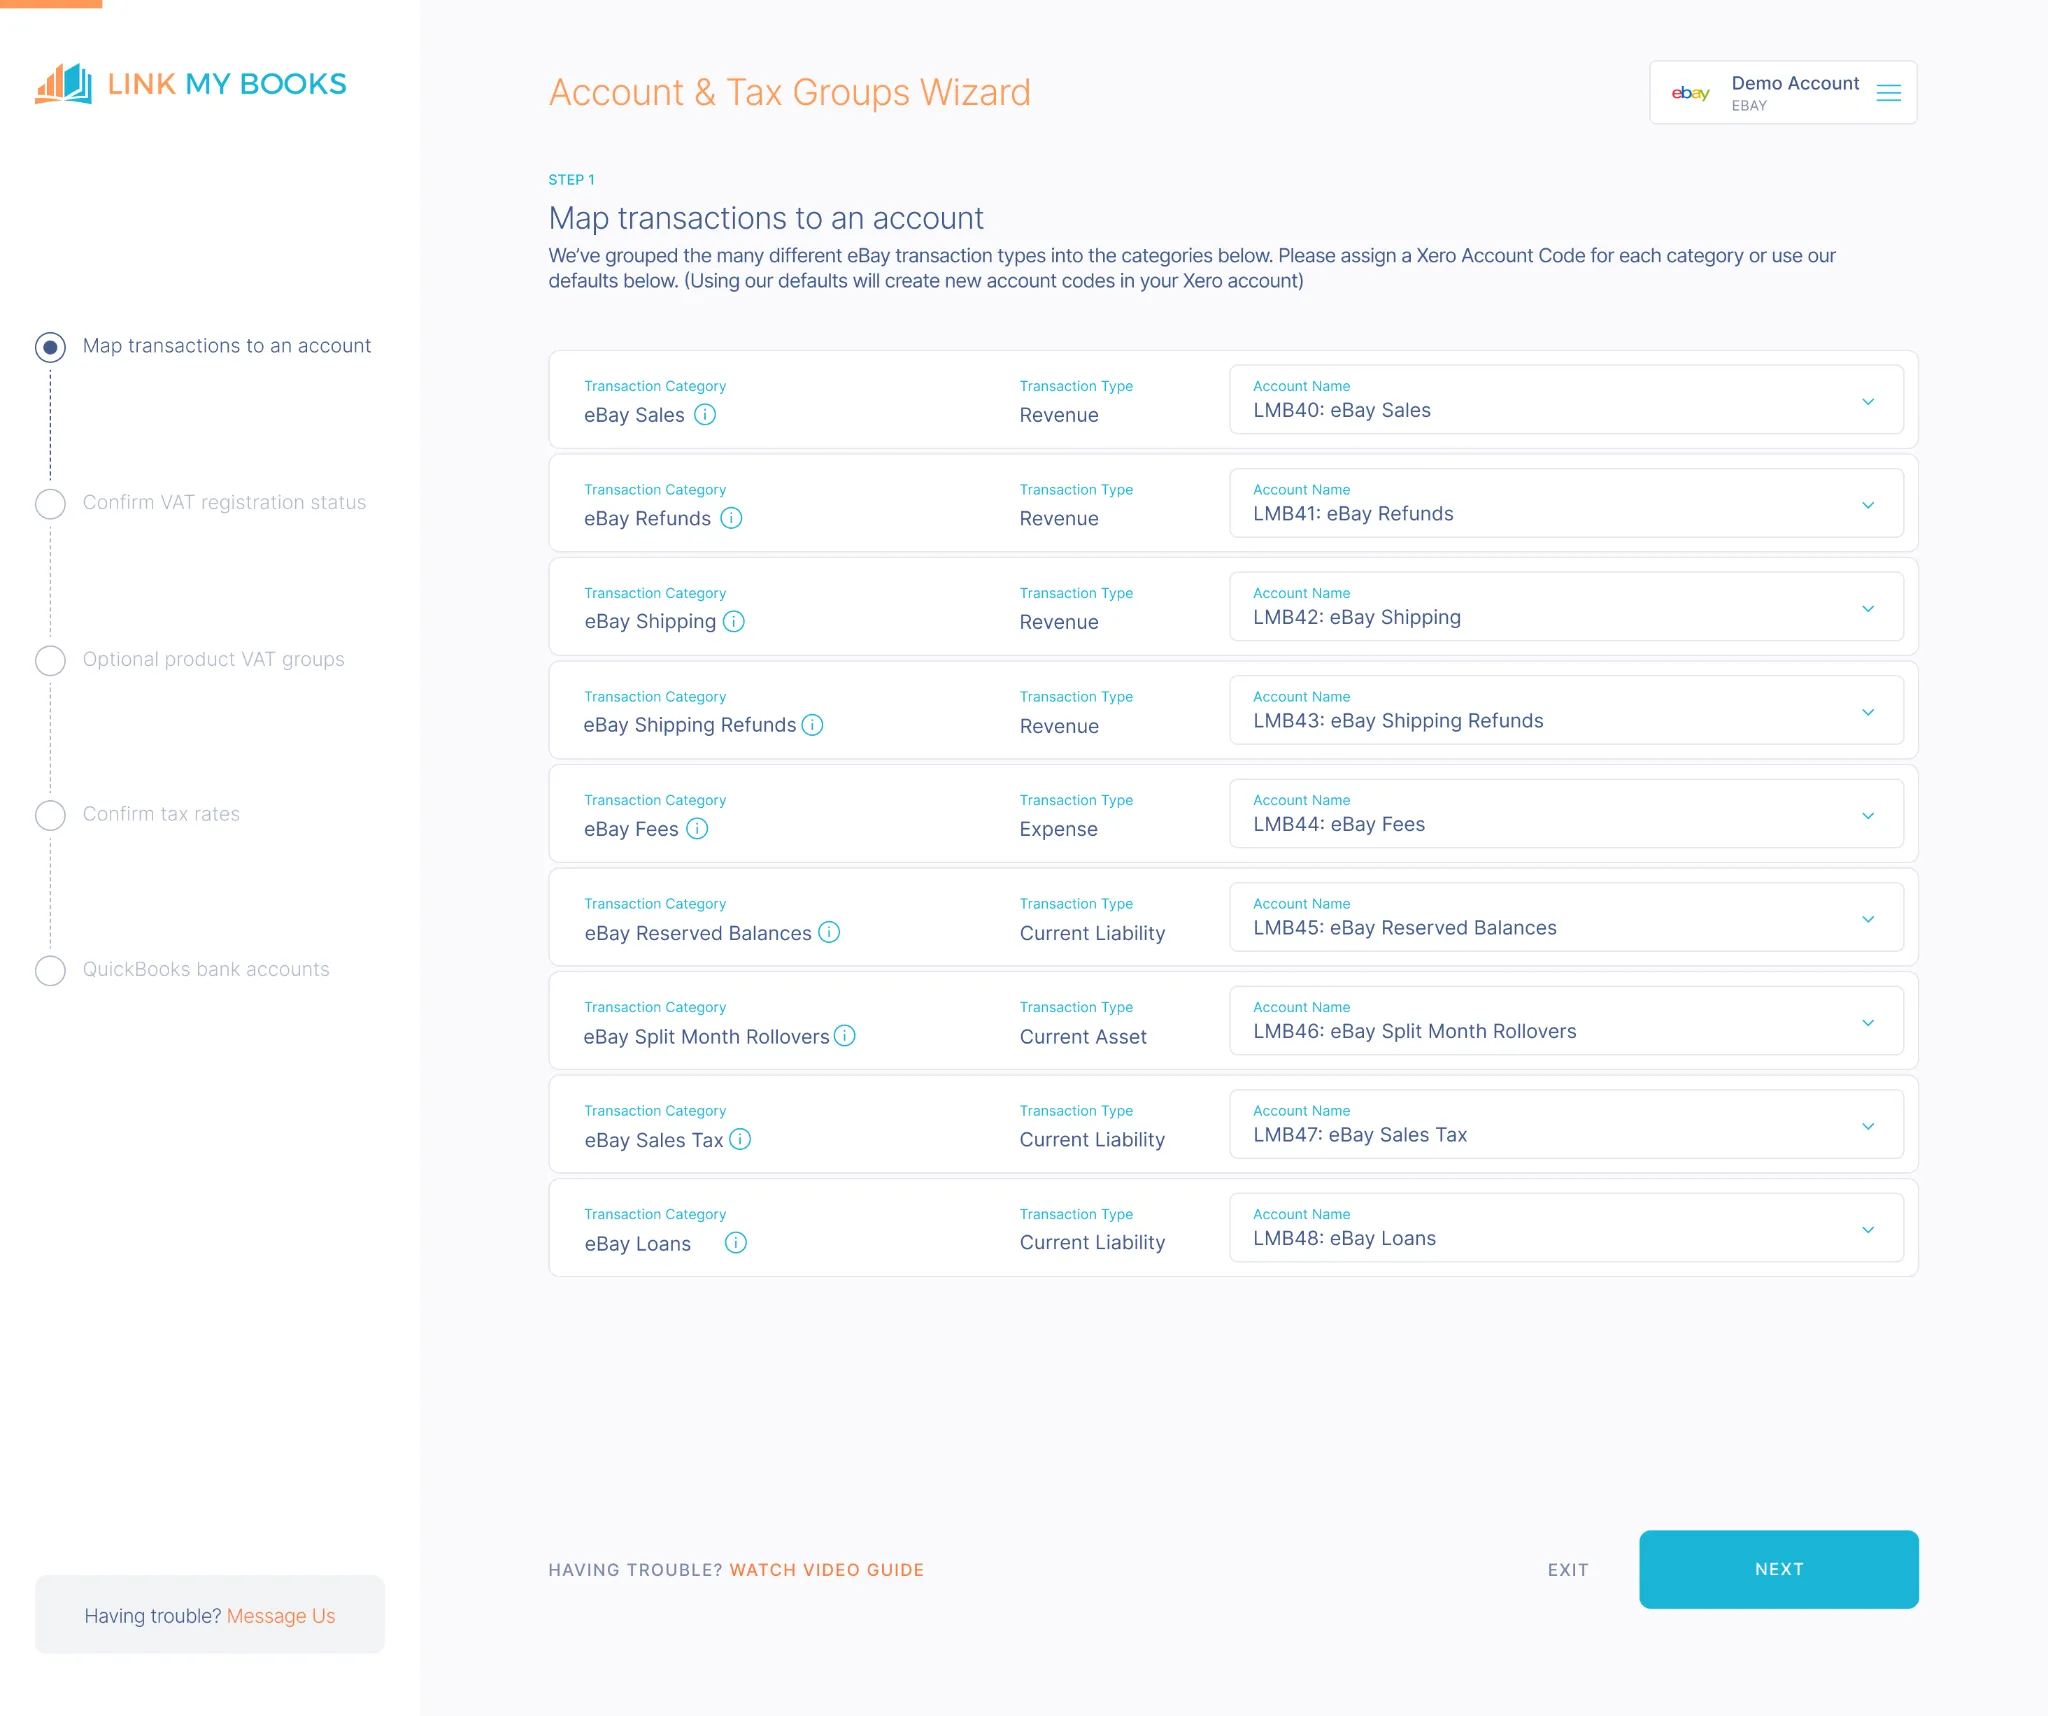The width and height of the screenshot is (2048, 1716).
Task: Click 'Current Asset' transaction type text
Action: (1083, 1037)
